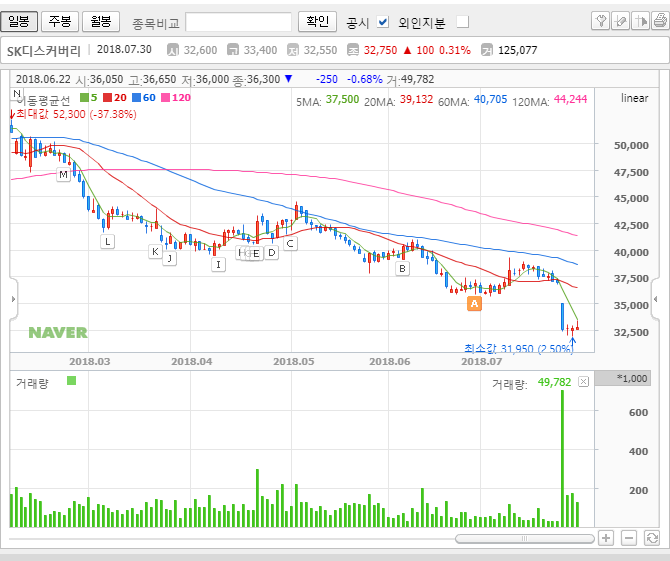The width and height of the screenshot is (670, 561).
Task: Enable the 외인지분 foreign ownership checkbox
Action: pos(462,21)
